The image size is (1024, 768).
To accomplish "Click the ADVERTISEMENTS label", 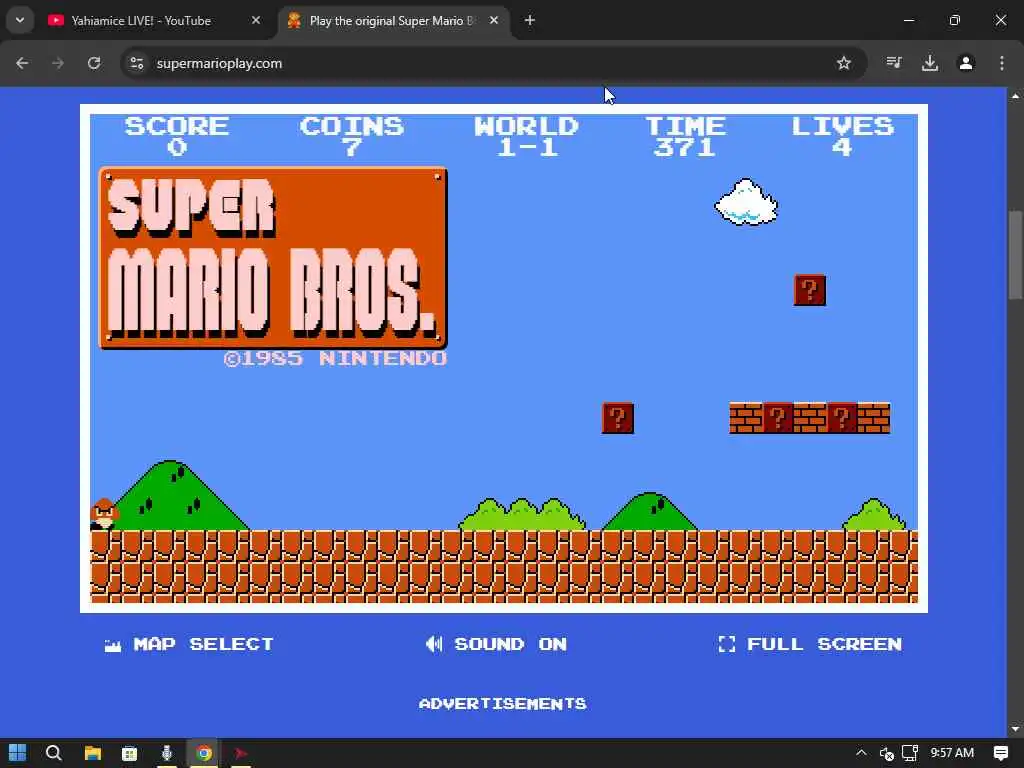I will coord(503,703).
